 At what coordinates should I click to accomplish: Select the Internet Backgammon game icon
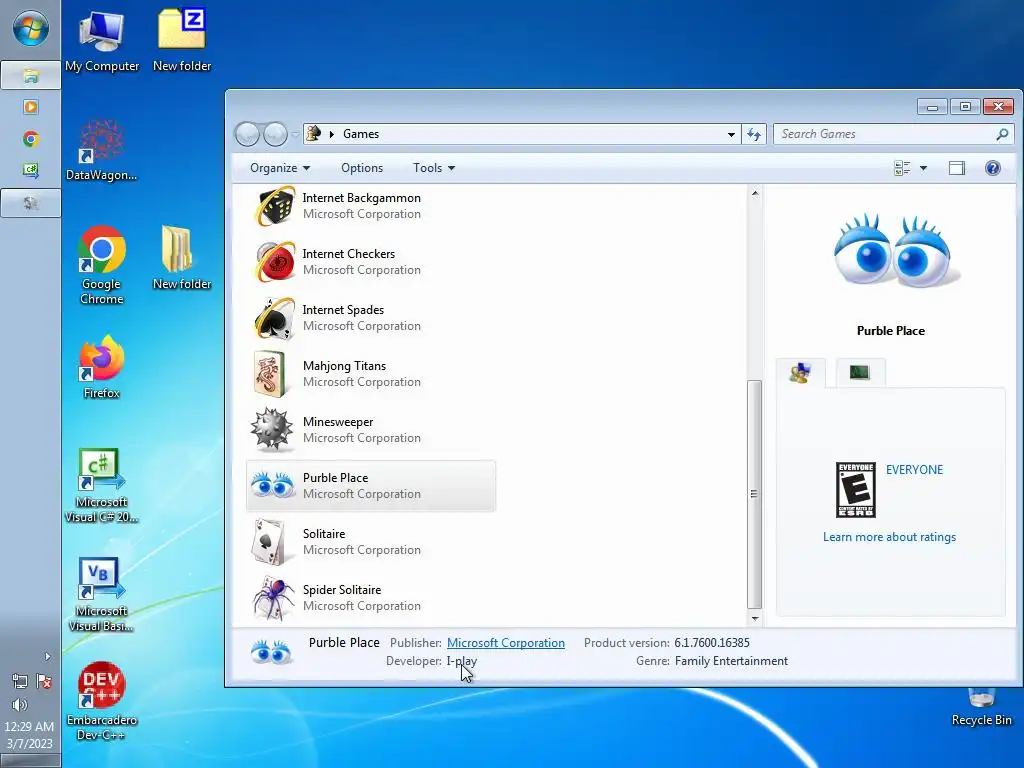point(274,206)
